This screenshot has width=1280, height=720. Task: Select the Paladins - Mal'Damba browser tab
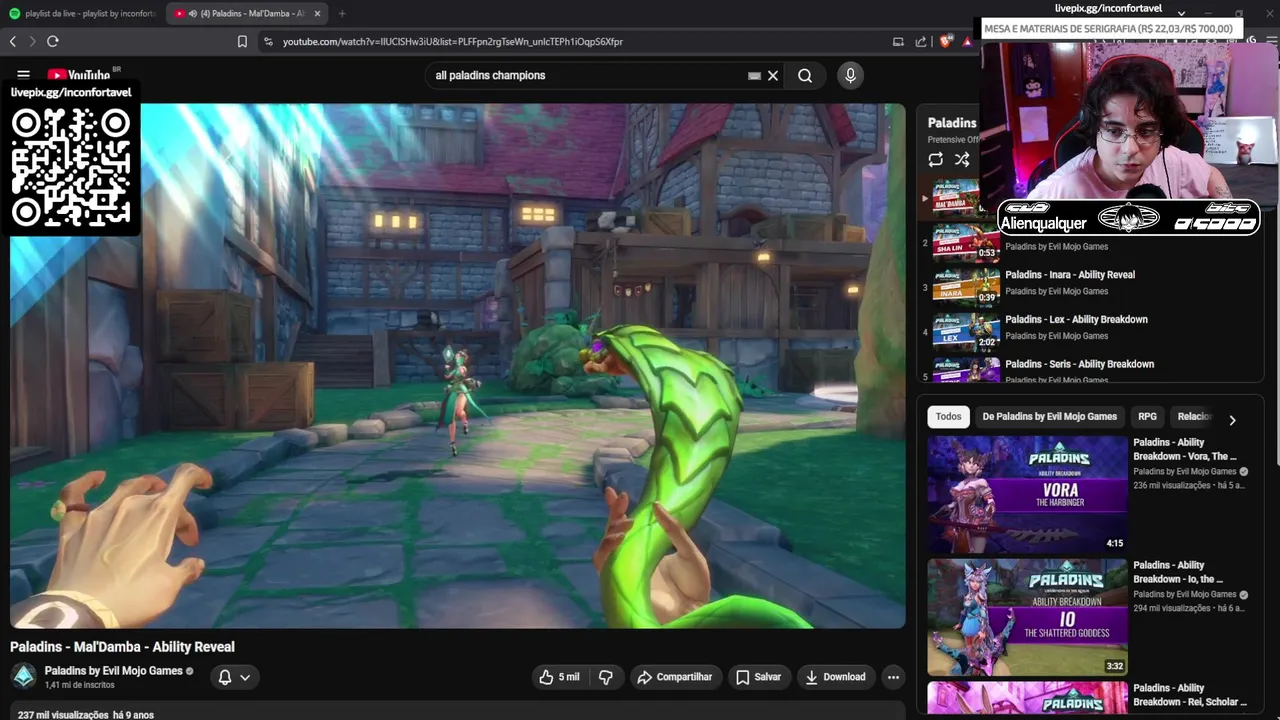coord(245,14)
